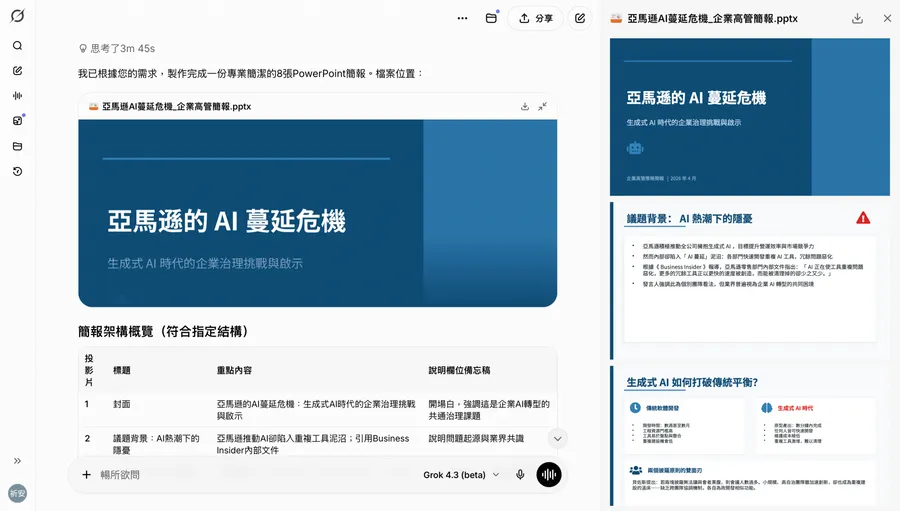Click the plus attach button

coord(86,475)
